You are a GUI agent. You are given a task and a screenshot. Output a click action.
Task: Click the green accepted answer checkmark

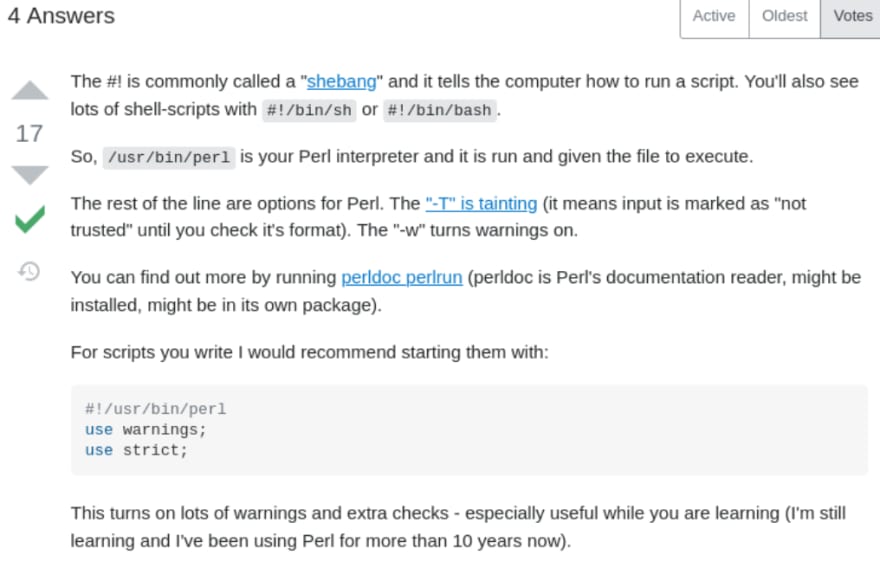(30, 219)
